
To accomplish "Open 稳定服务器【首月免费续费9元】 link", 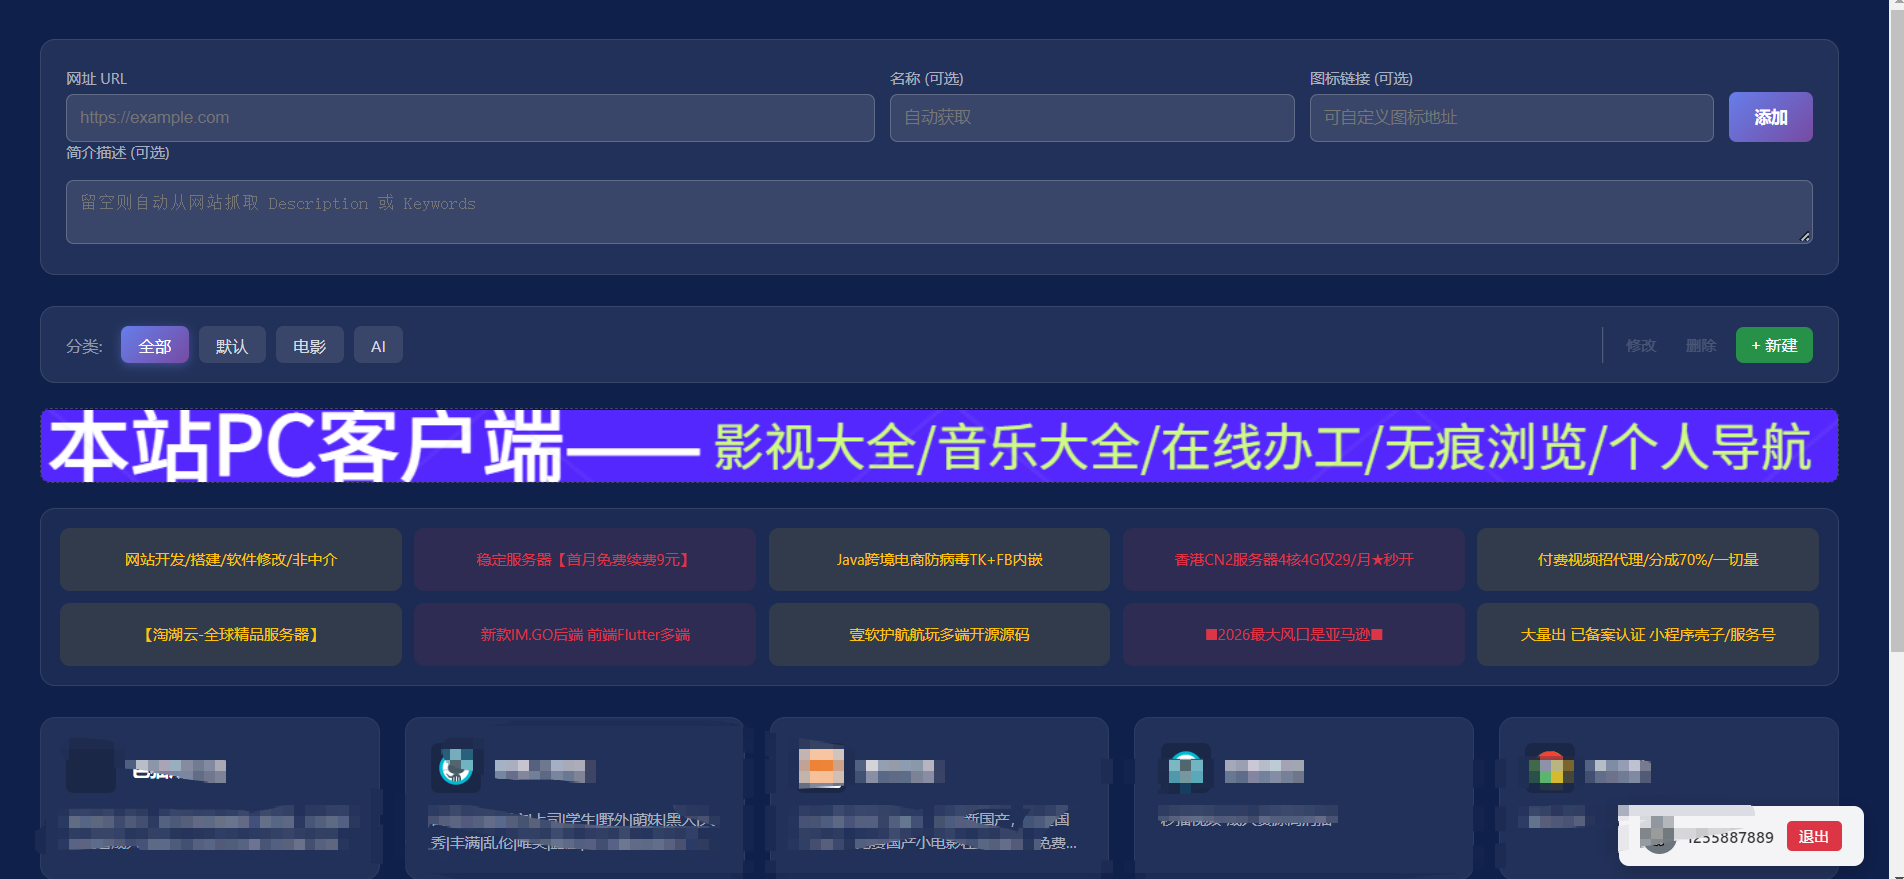I will point(585,560).
